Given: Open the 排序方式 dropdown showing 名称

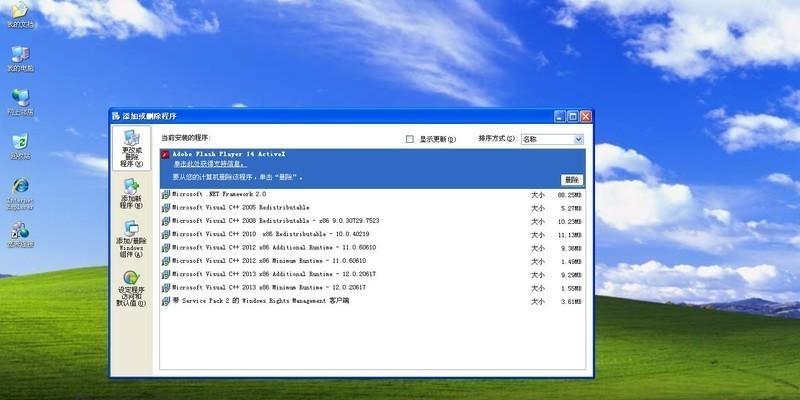Looking at the screenshot, I should (552, 139).
